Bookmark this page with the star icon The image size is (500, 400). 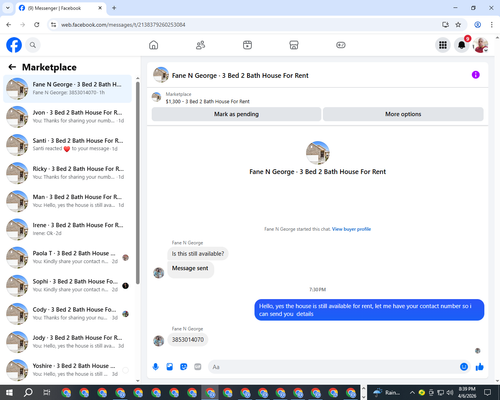(x=458, y=25)
